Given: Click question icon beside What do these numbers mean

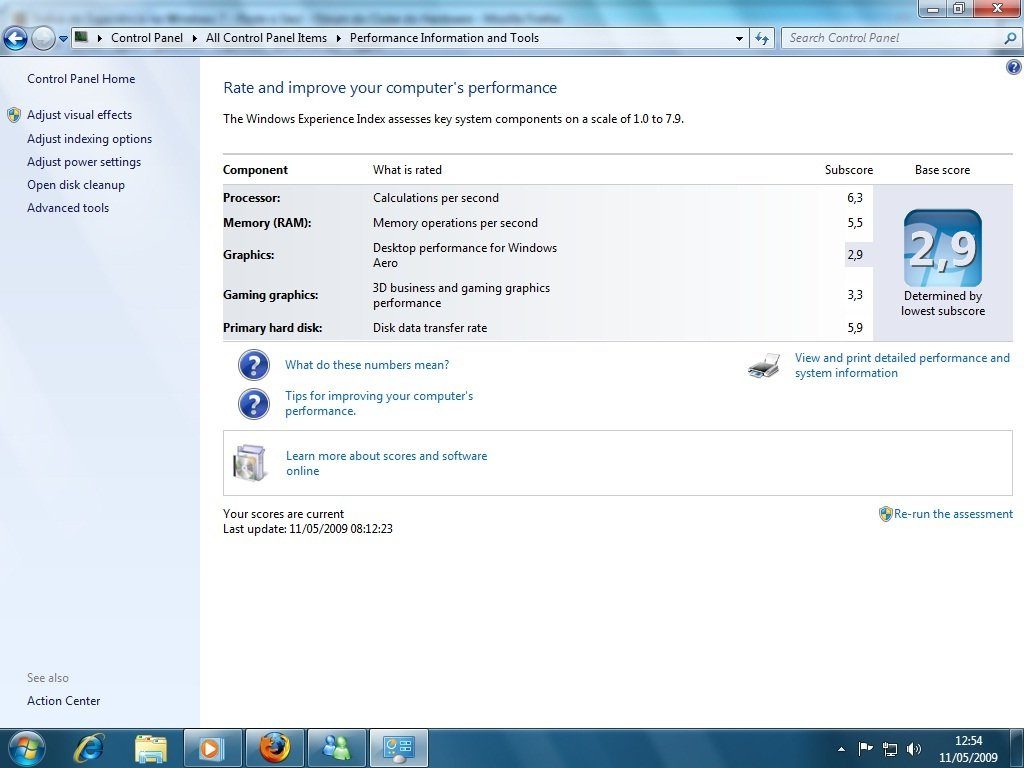Looking at the screenshot, I should pyautogui.click(x=253, y=365).
